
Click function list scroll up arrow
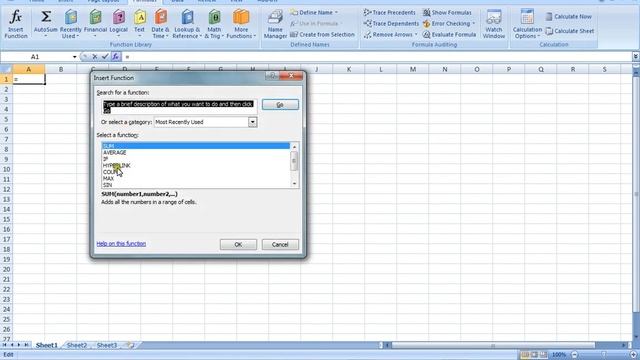point(294,147)
